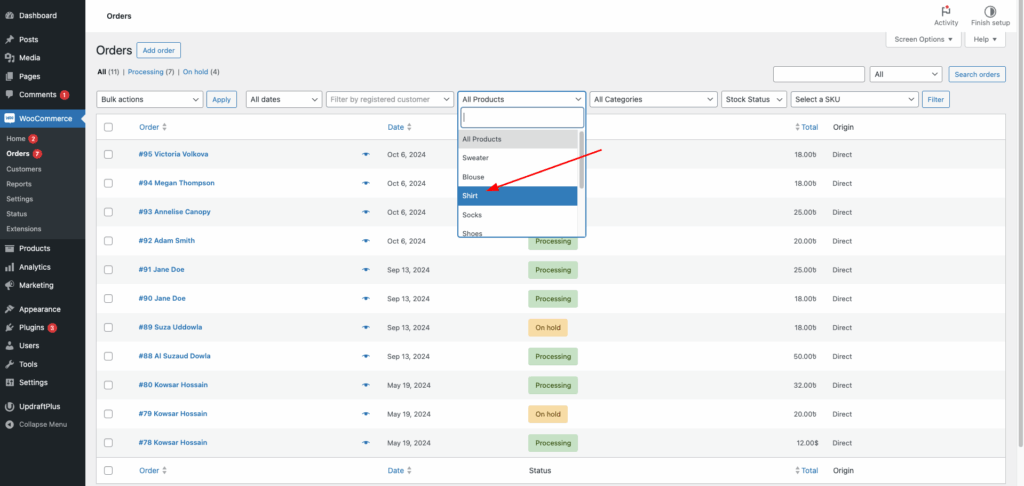Viewport: 1024px width, 486px height.
Task: Open the Help tab button
Action: pyautogui.click(x=985, y=39)
